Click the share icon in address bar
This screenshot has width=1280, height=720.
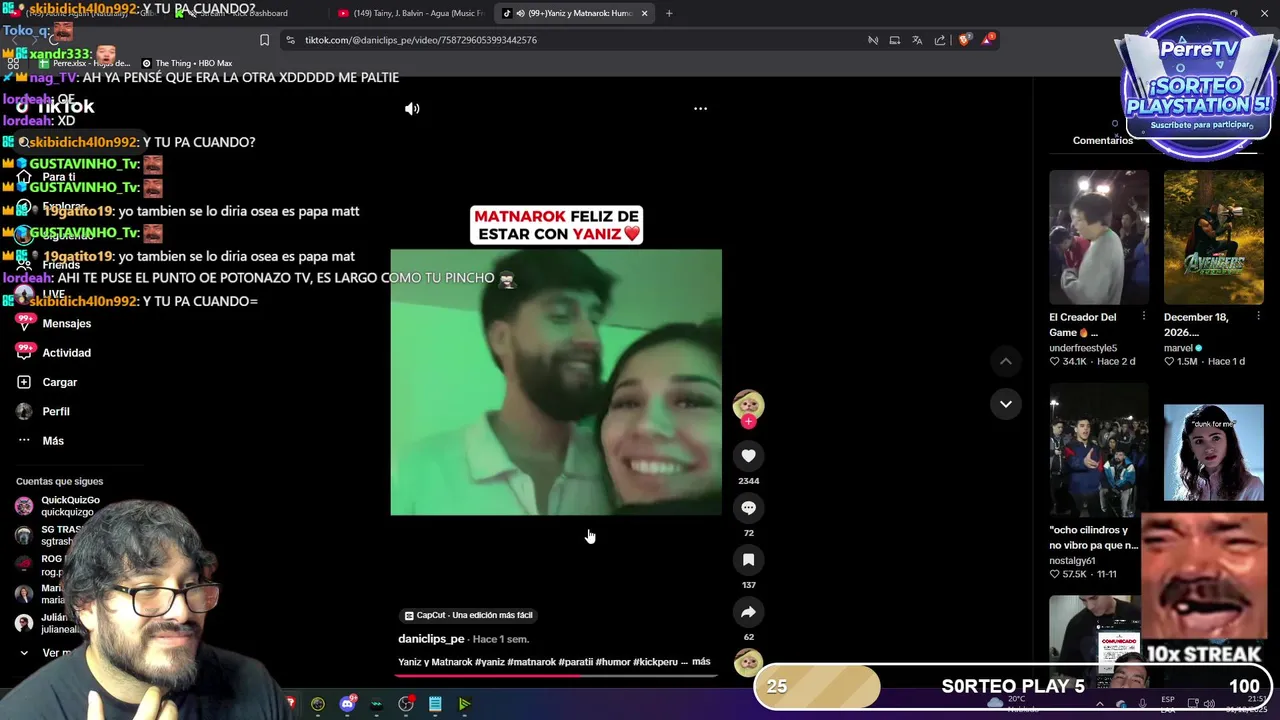pos(940,40)
